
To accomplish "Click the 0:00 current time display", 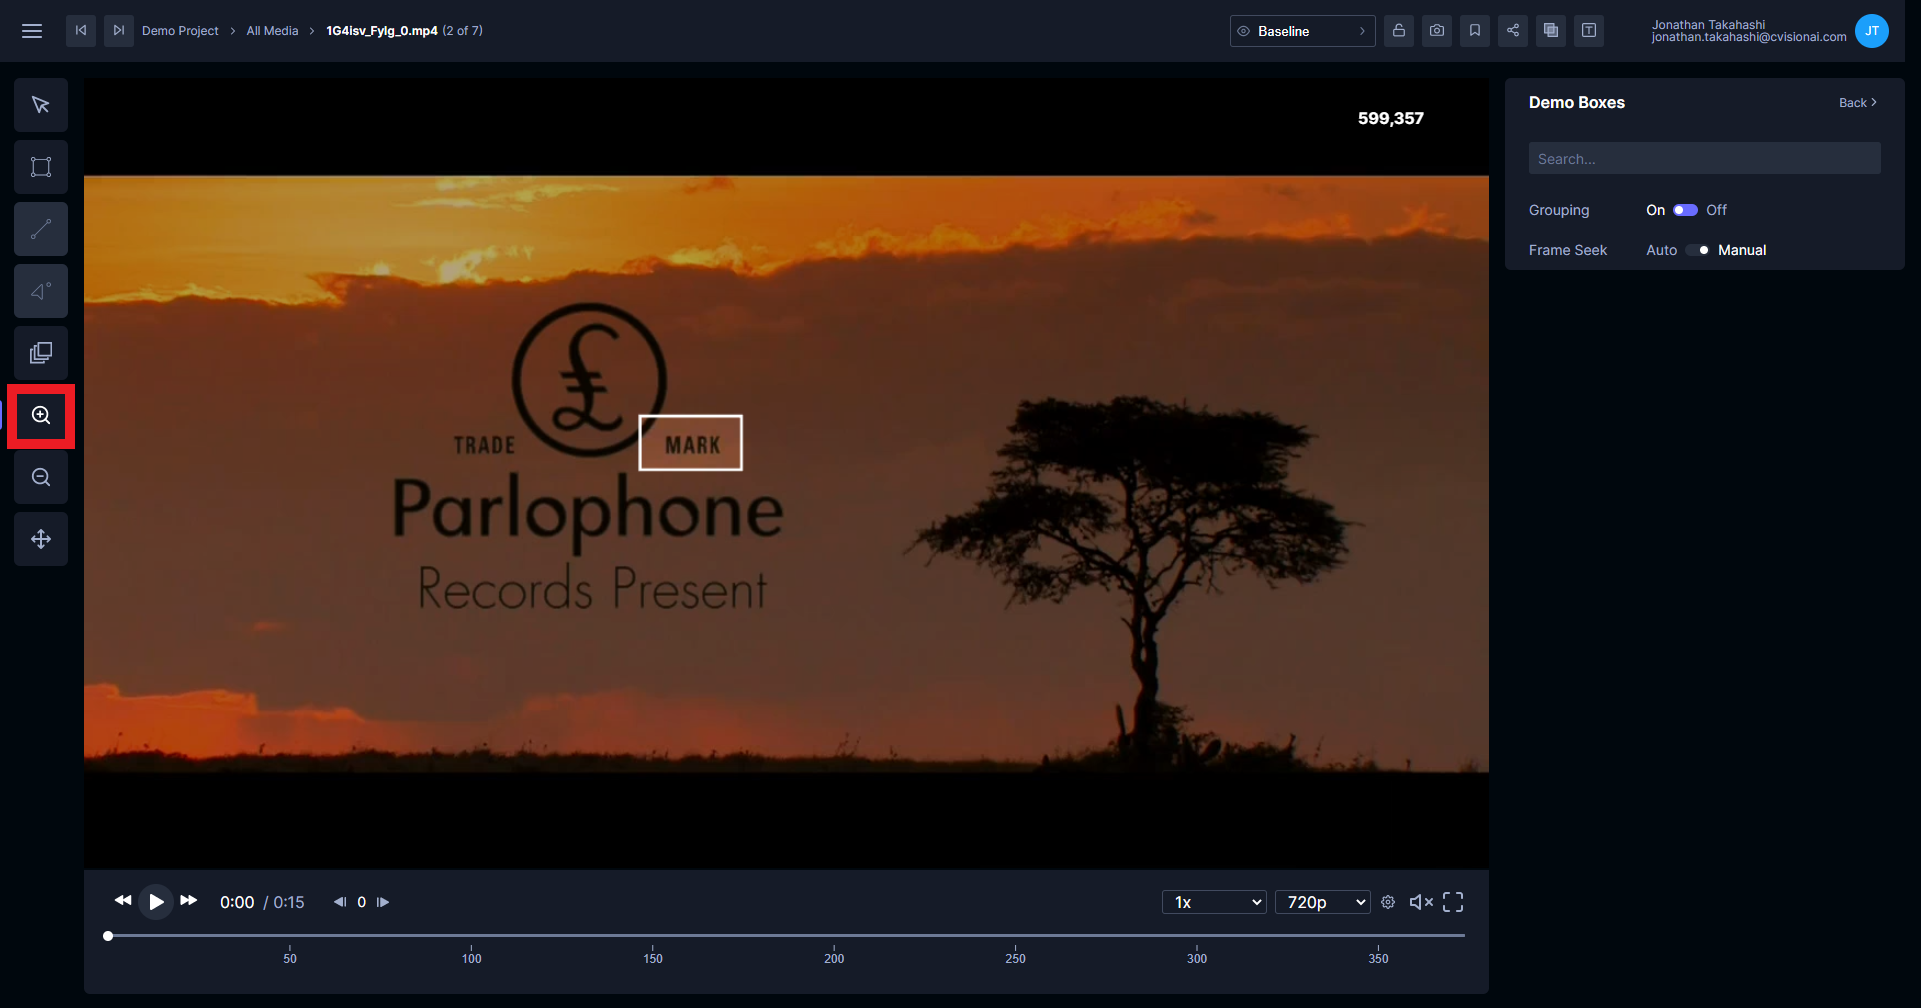I will click(237, 902).
